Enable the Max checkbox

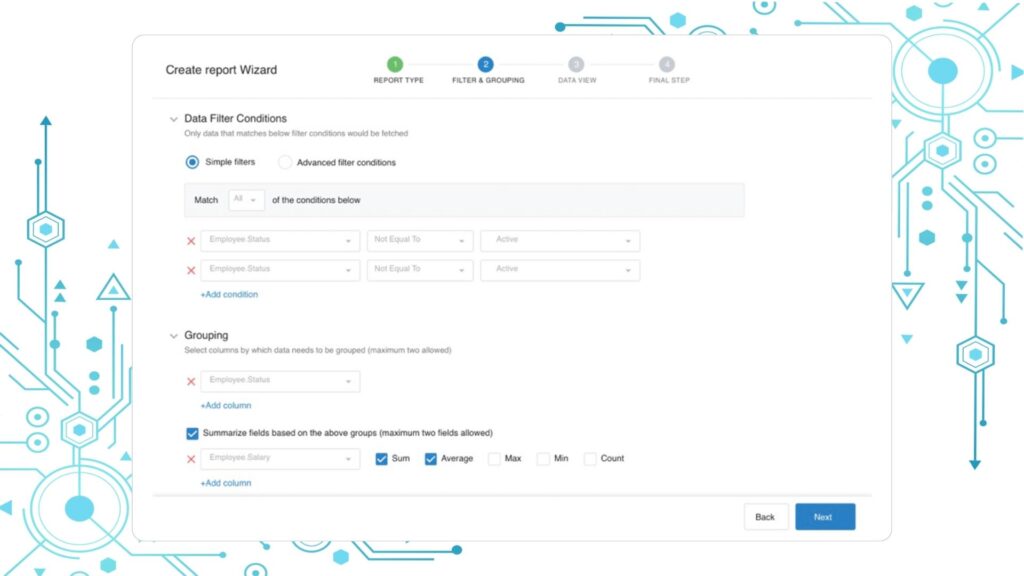coord(494,459)
